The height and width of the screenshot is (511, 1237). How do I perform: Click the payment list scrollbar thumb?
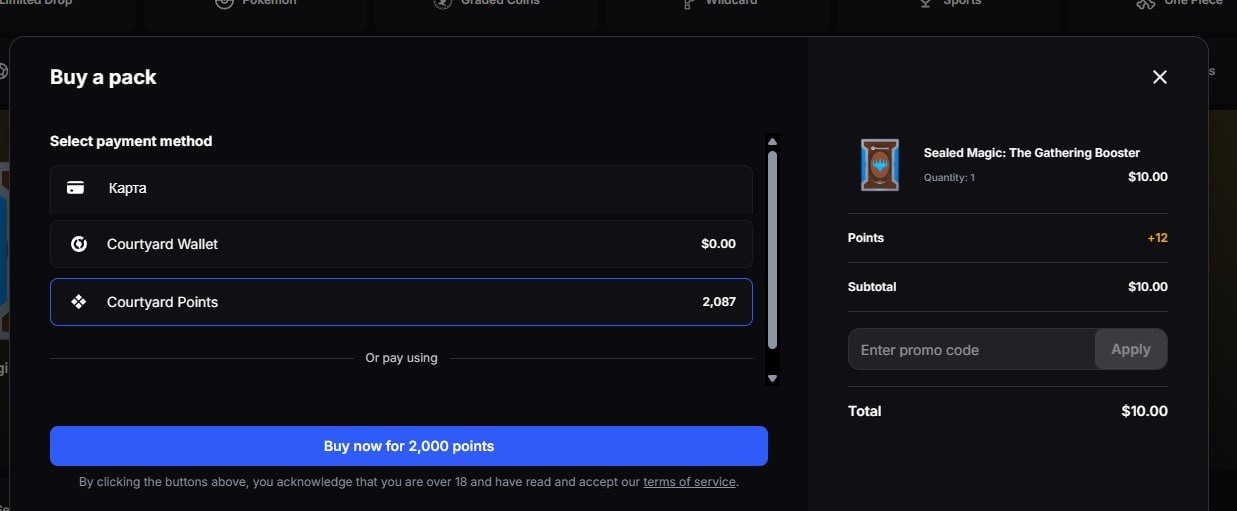(x=772, y=249)
